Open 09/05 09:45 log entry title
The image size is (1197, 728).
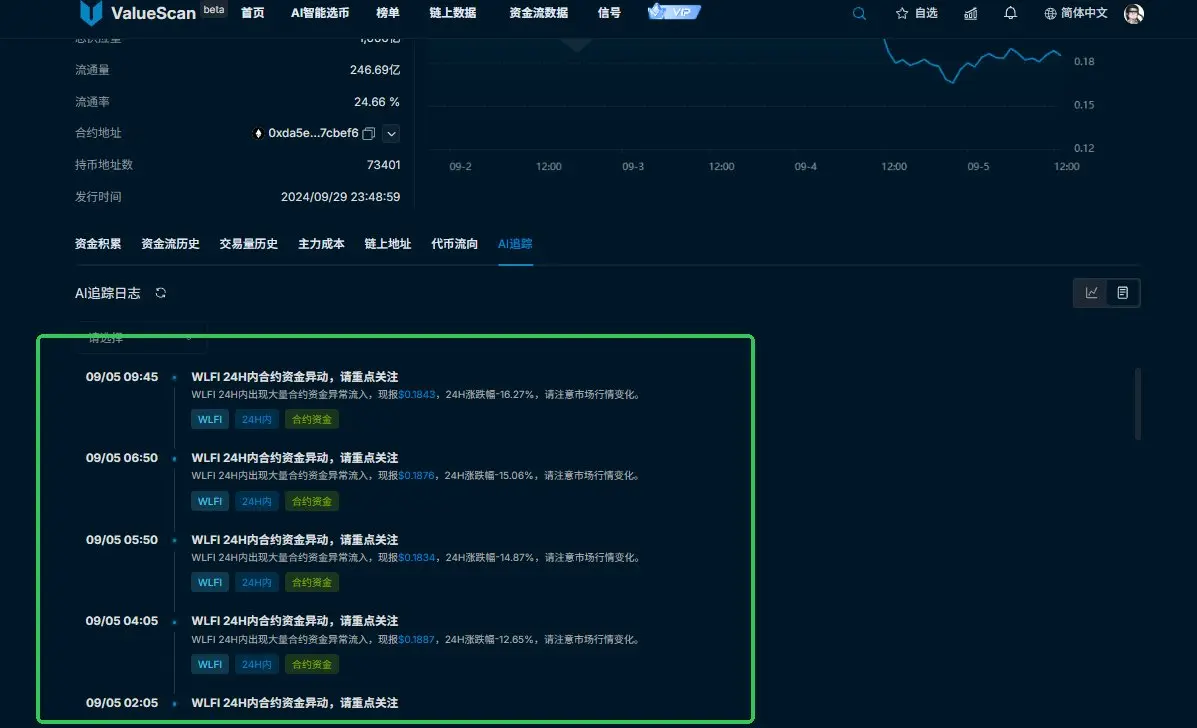tap(295, 377)
